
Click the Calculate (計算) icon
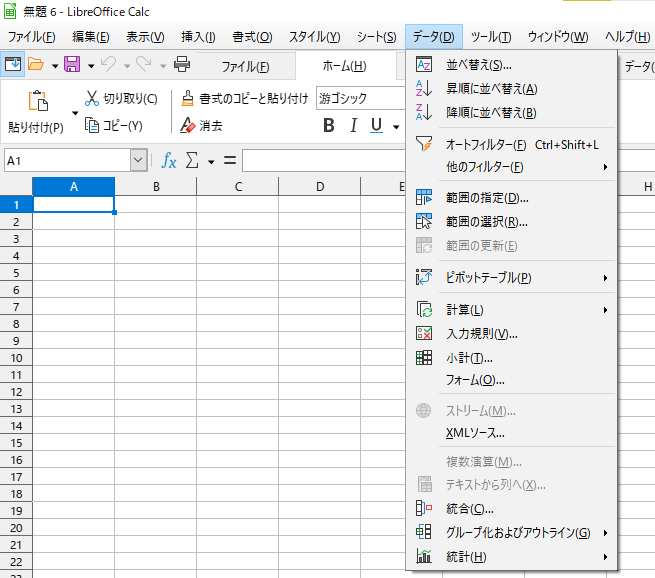424,309
